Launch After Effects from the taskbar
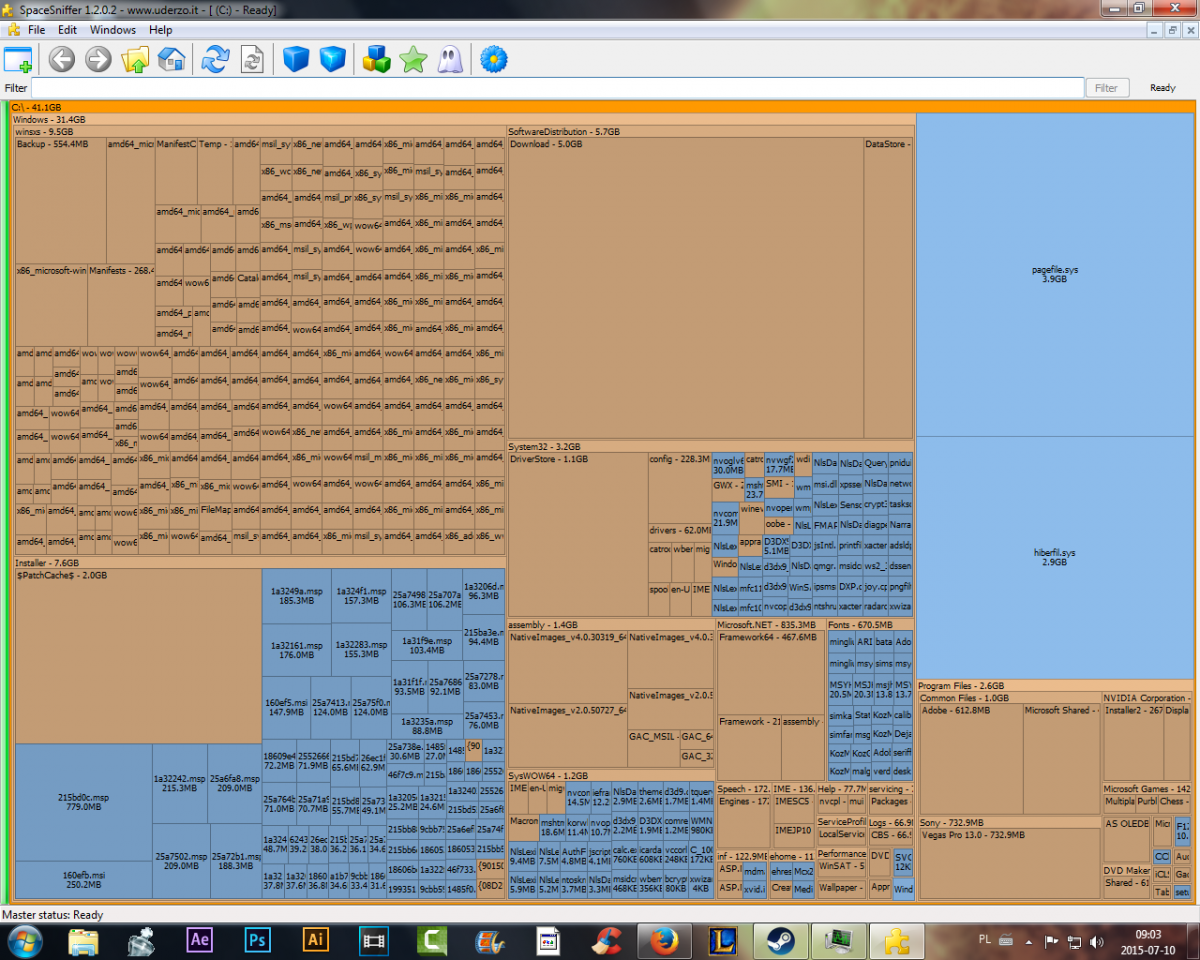 click(200, 941)
